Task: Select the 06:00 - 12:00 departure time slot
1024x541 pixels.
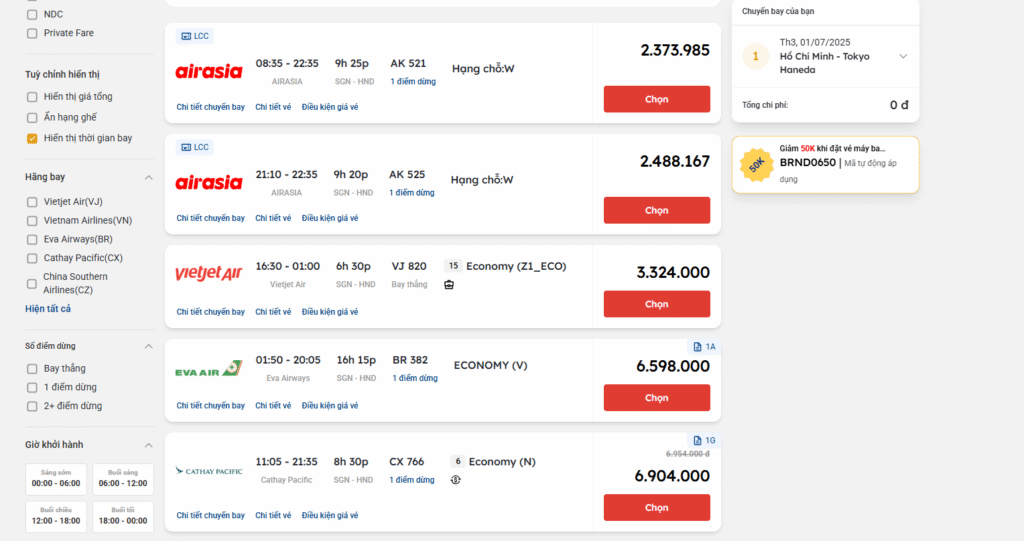Action: 123,479
